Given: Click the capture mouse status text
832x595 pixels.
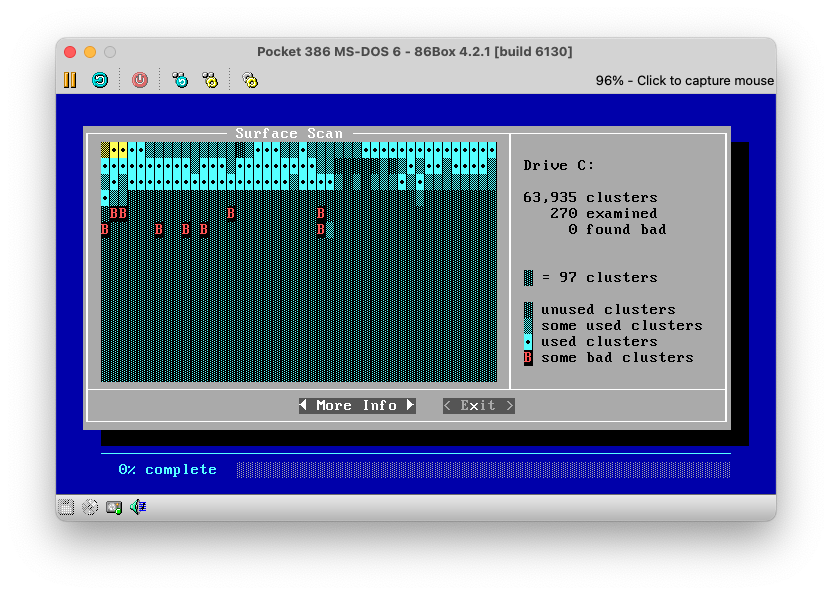Looking at the screenshot, I should click(x=684, y=80).
